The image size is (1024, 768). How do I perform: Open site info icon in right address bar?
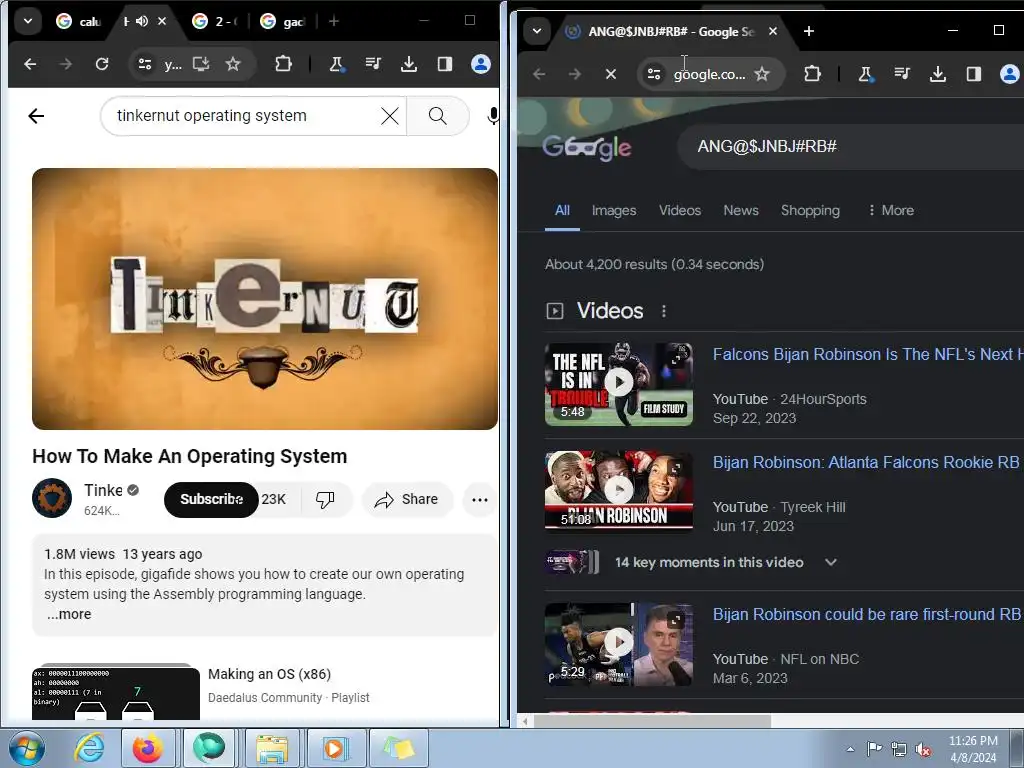[654, 74]
